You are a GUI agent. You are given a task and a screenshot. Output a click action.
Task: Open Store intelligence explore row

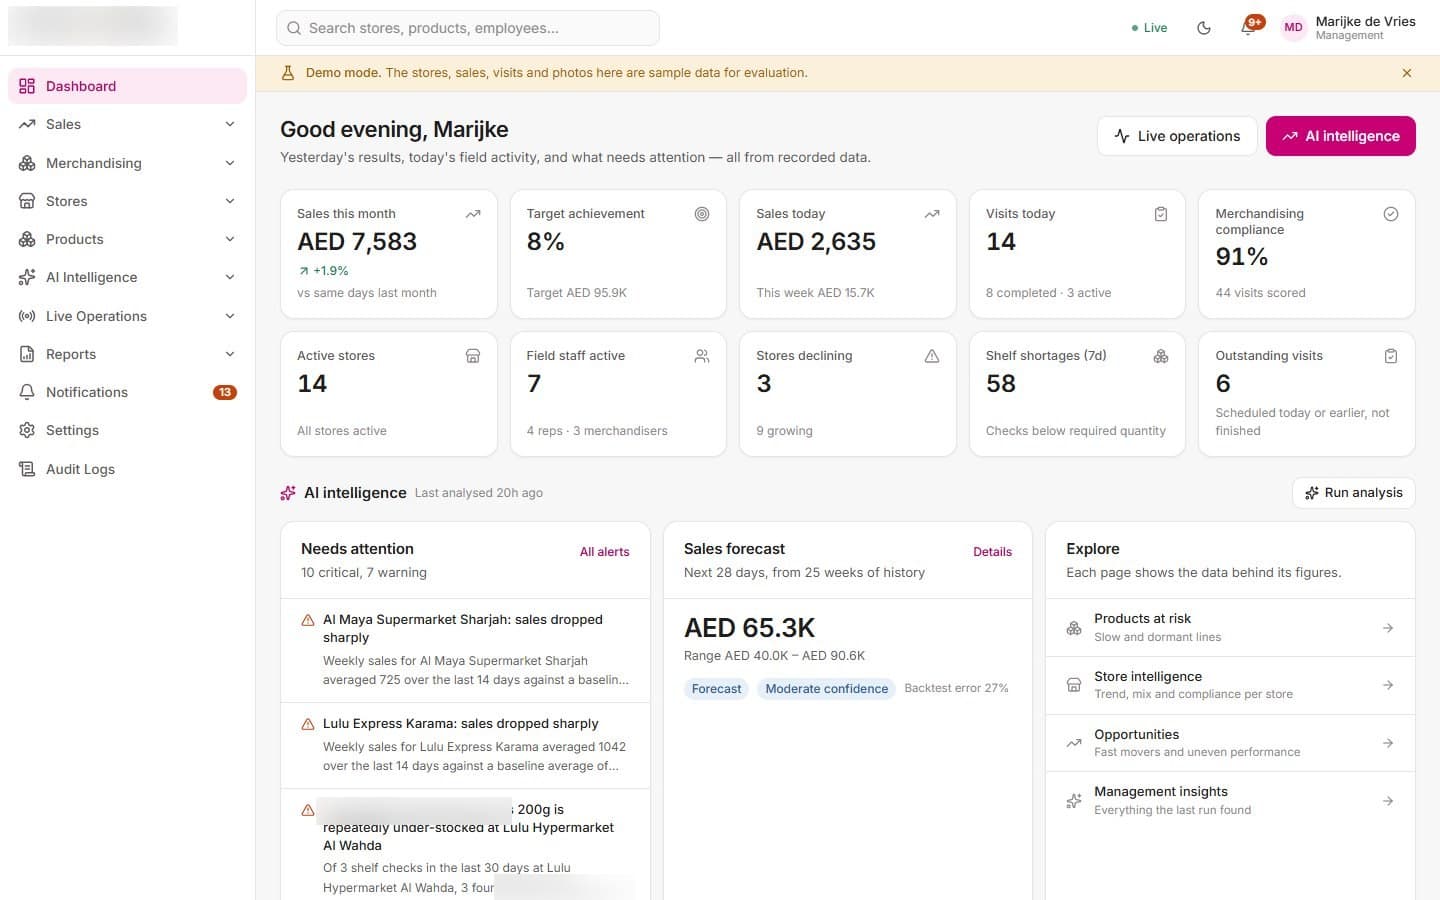pos(1230,685)
